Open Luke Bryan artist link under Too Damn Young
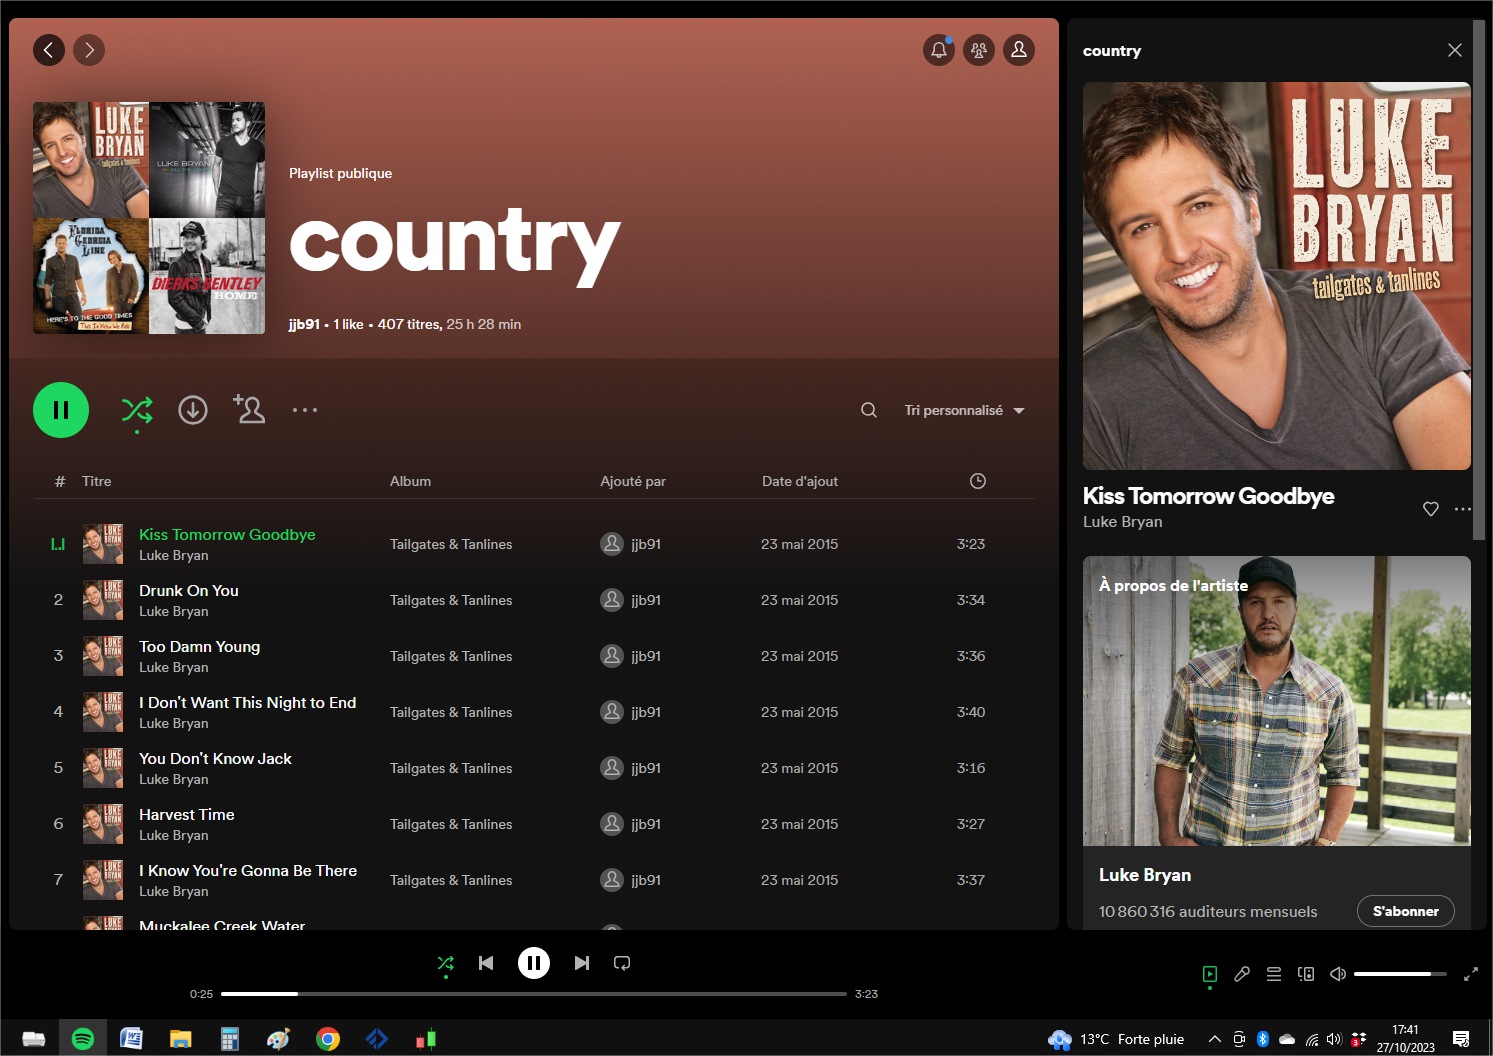This screenshot has width=1493, height=1056. 174,667
